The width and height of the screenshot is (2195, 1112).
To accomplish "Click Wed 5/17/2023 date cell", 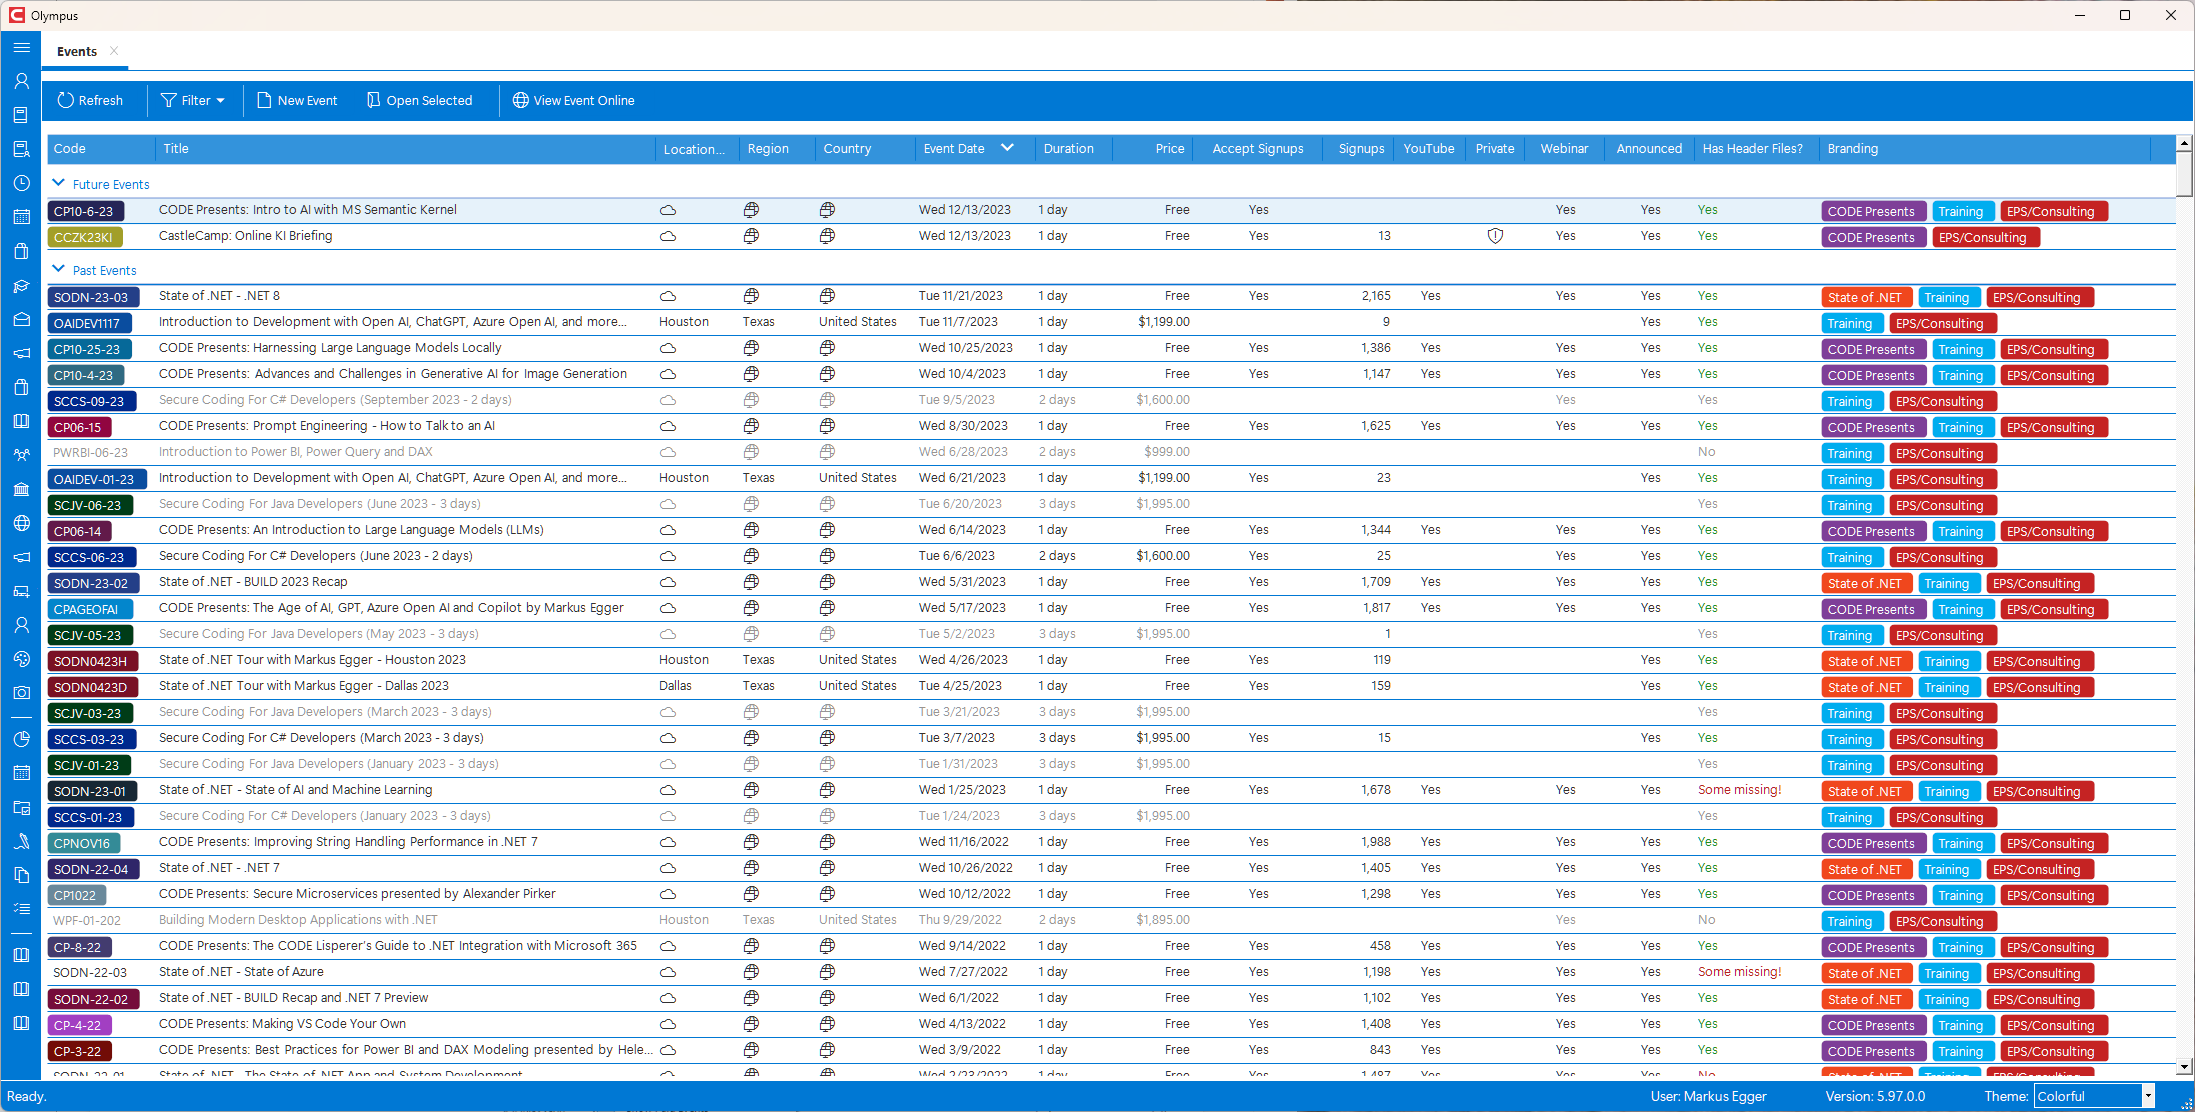I will pos(962,608).
